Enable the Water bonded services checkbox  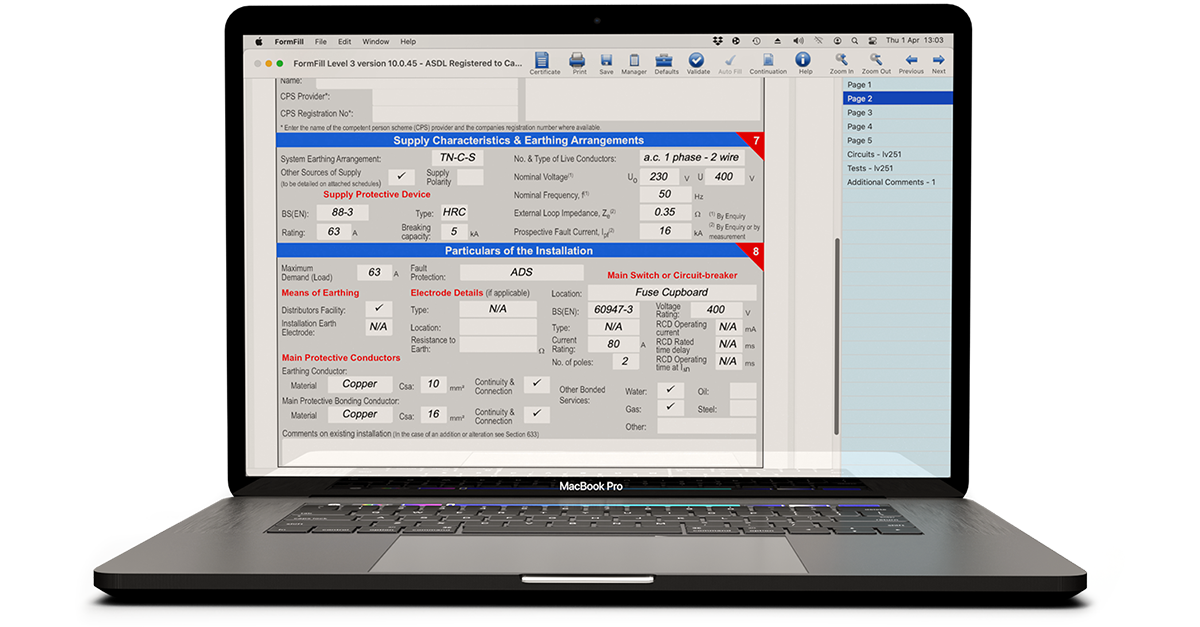tap(671, 391)
